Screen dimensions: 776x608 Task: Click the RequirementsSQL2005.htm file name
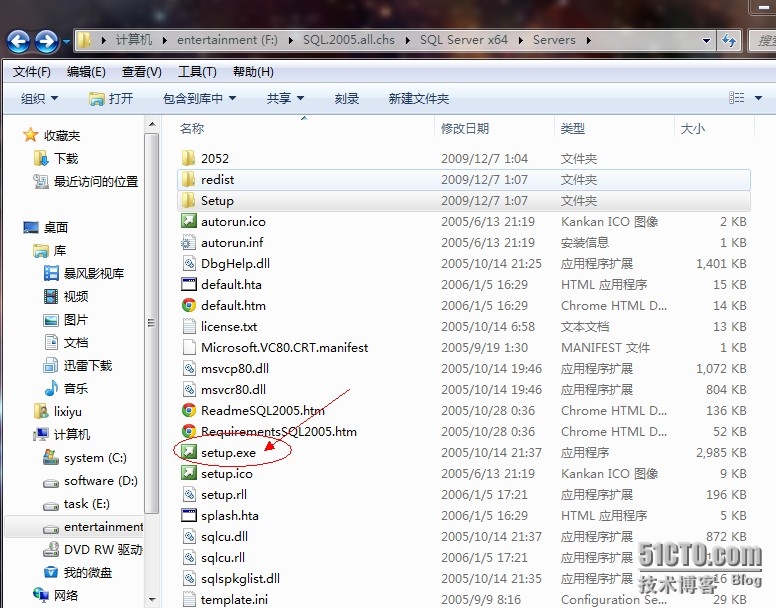pos(279,431)
